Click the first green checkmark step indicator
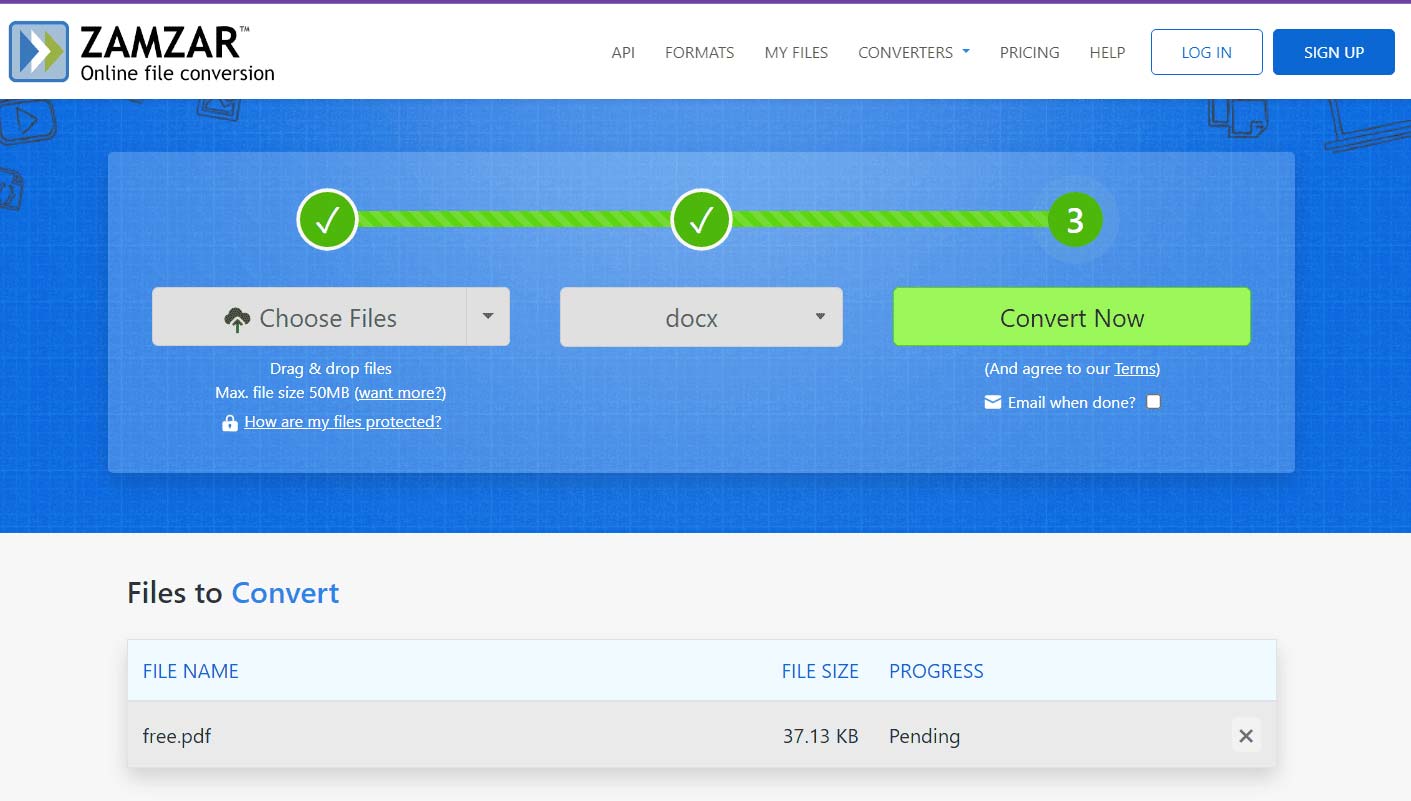 pos(327,219)
